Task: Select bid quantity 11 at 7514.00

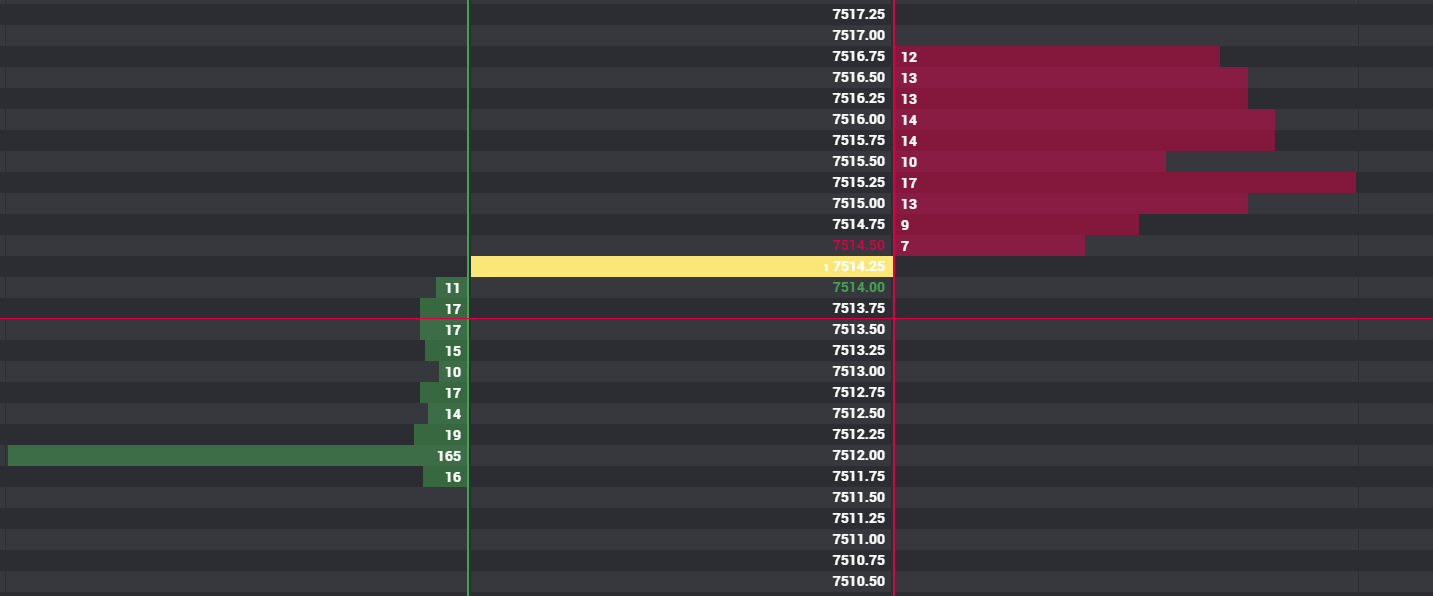Action: click(453, 288)
